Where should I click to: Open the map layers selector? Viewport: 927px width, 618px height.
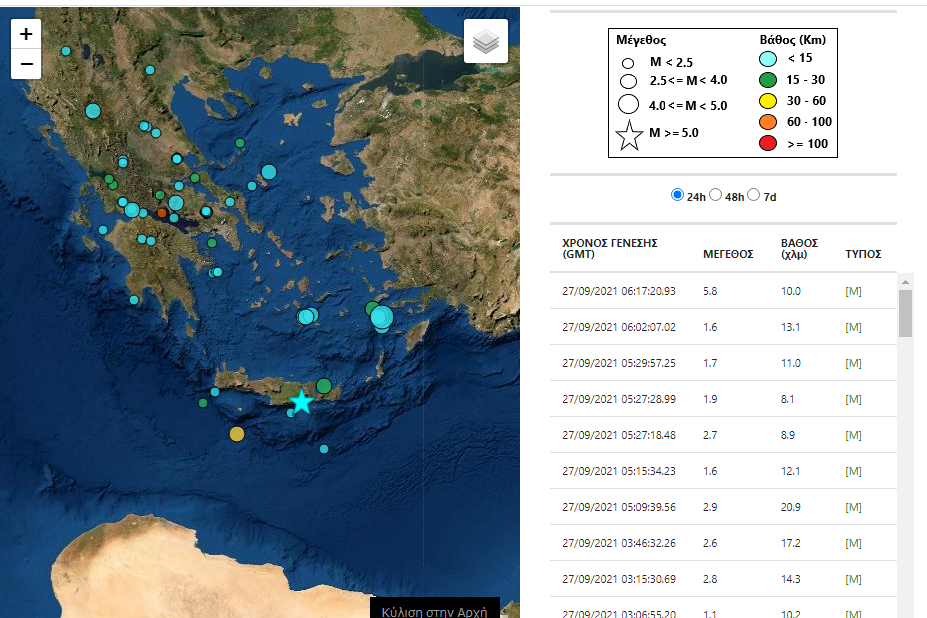486,41
